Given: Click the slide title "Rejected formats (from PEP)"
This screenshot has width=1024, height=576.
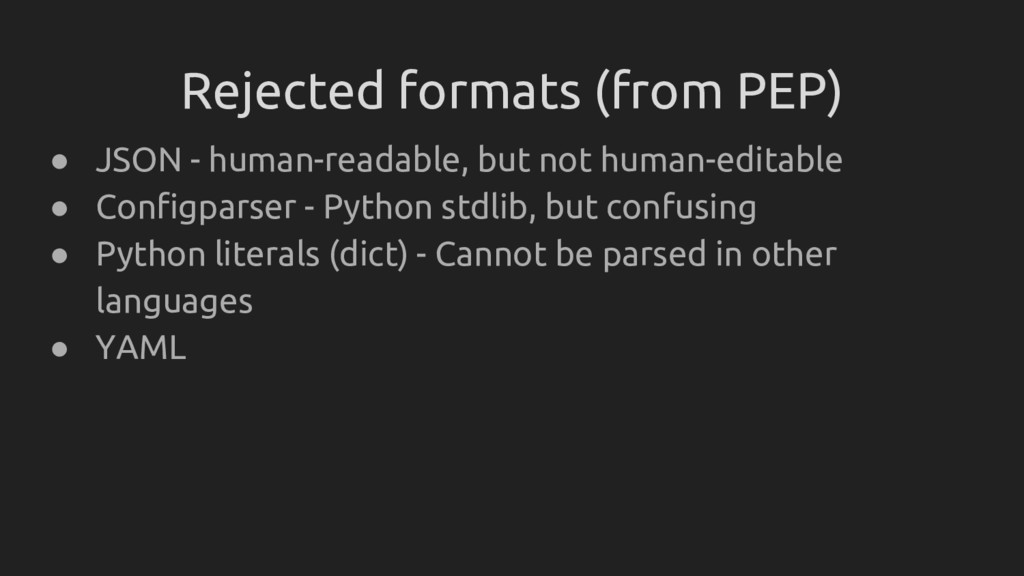Looking at the screenshot, I should pos(511,93).
